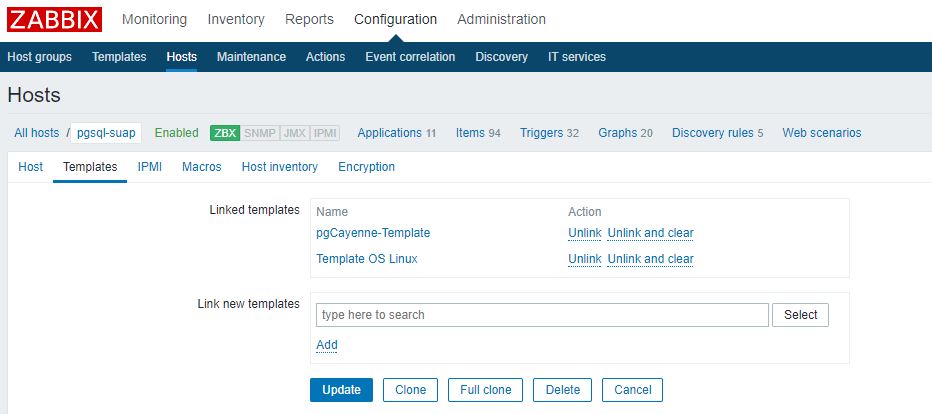
Task: Click the SNMP availability badge
Action: pos(260,133)
